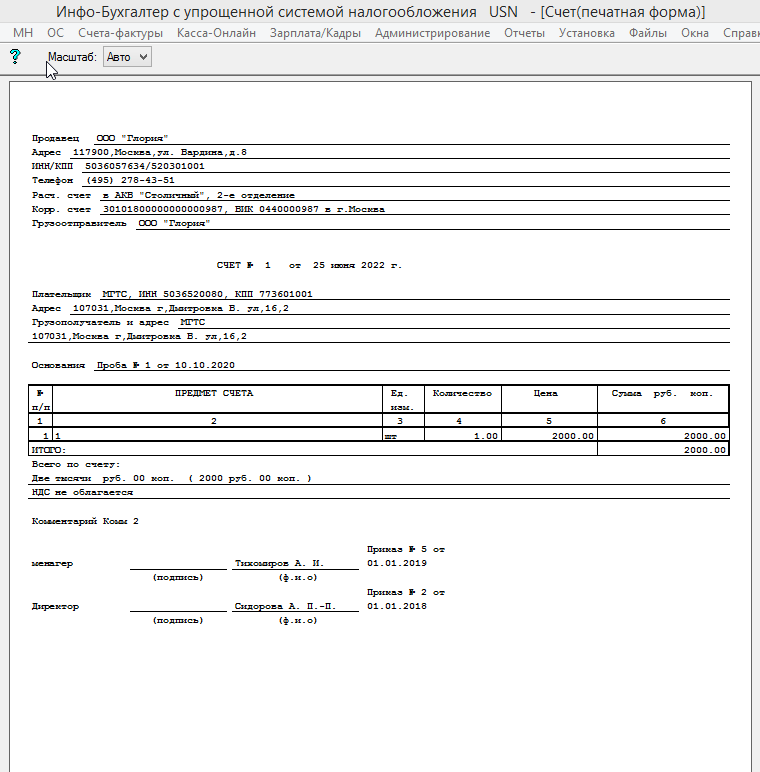Open the Файлы menu

pos(648,33)
